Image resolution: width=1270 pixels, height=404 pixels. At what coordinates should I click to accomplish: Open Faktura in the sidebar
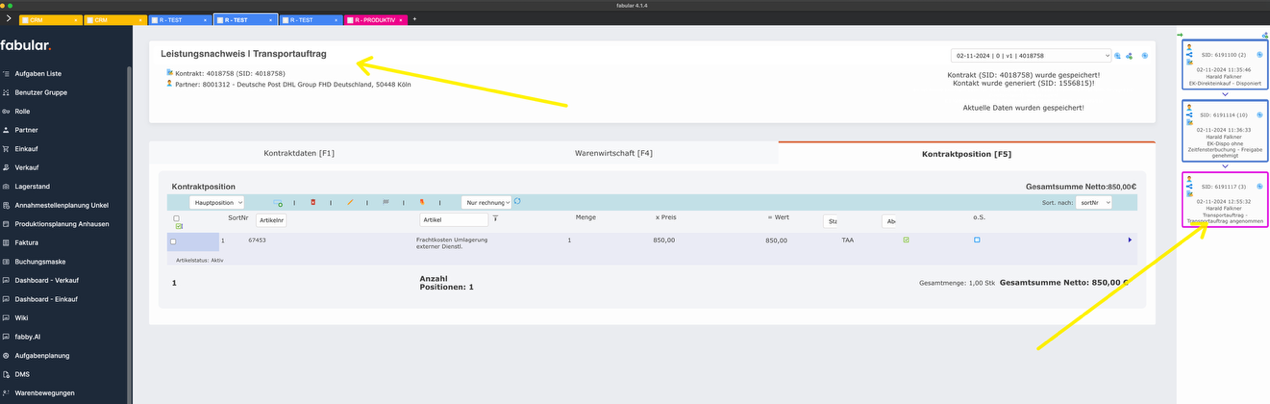pyautogui.click(x=26, y=243)
